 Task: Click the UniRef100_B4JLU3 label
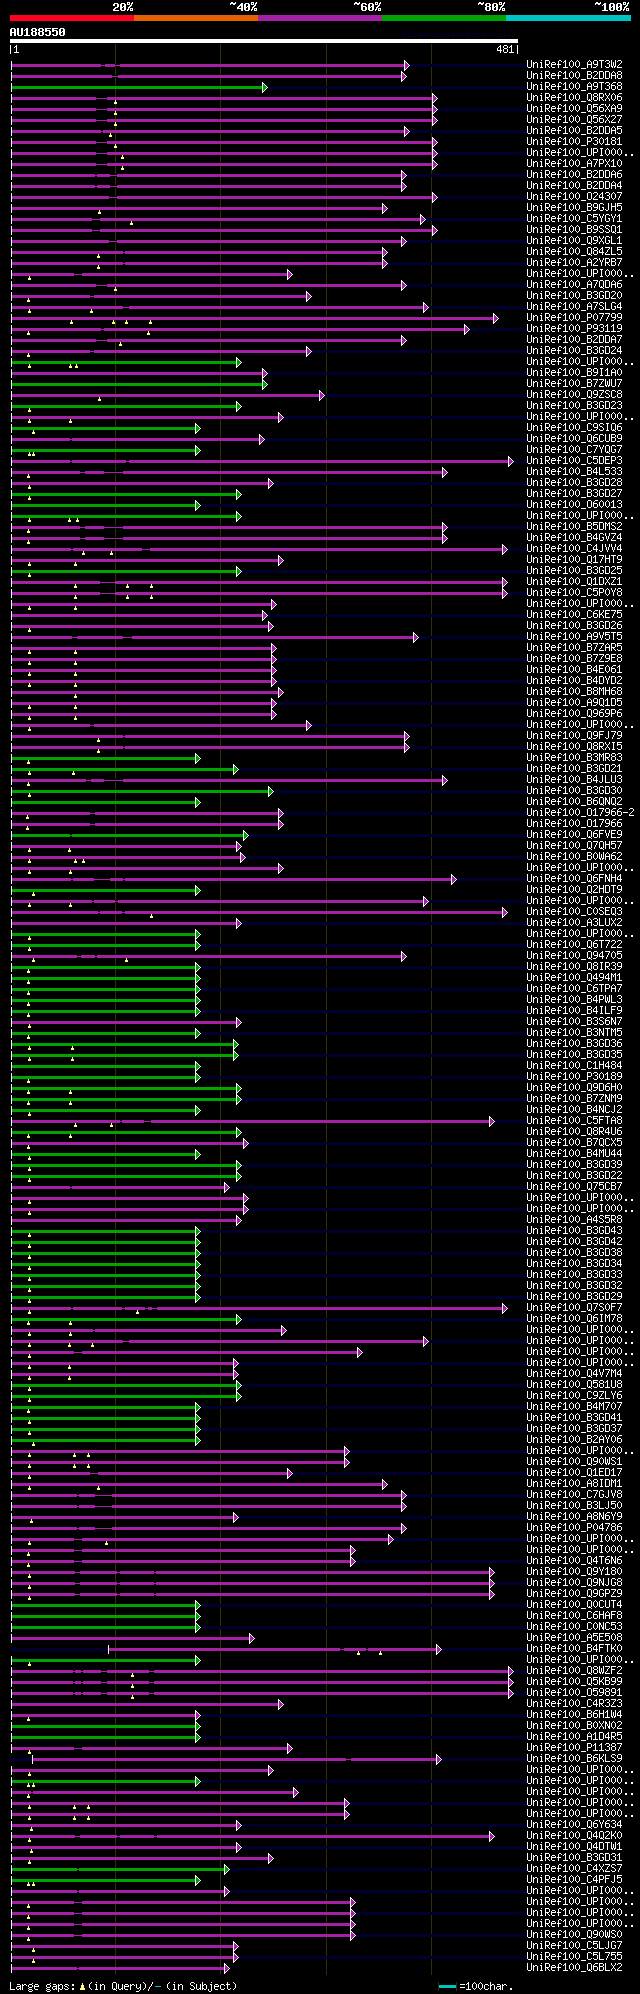click(x=574, y=779)
